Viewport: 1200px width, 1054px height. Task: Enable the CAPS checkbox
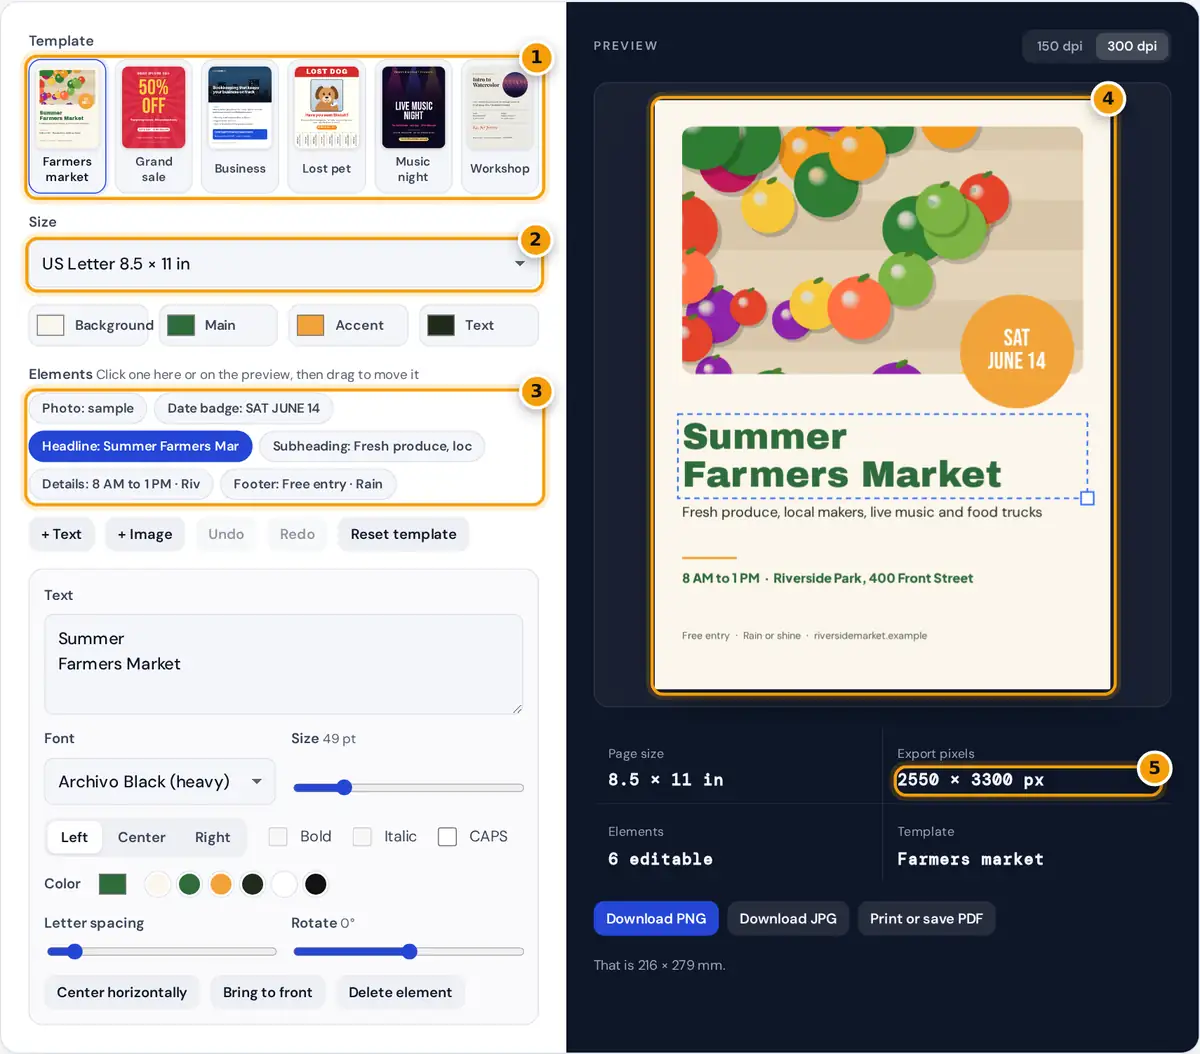pyautogui.click(x=447, y=837)
